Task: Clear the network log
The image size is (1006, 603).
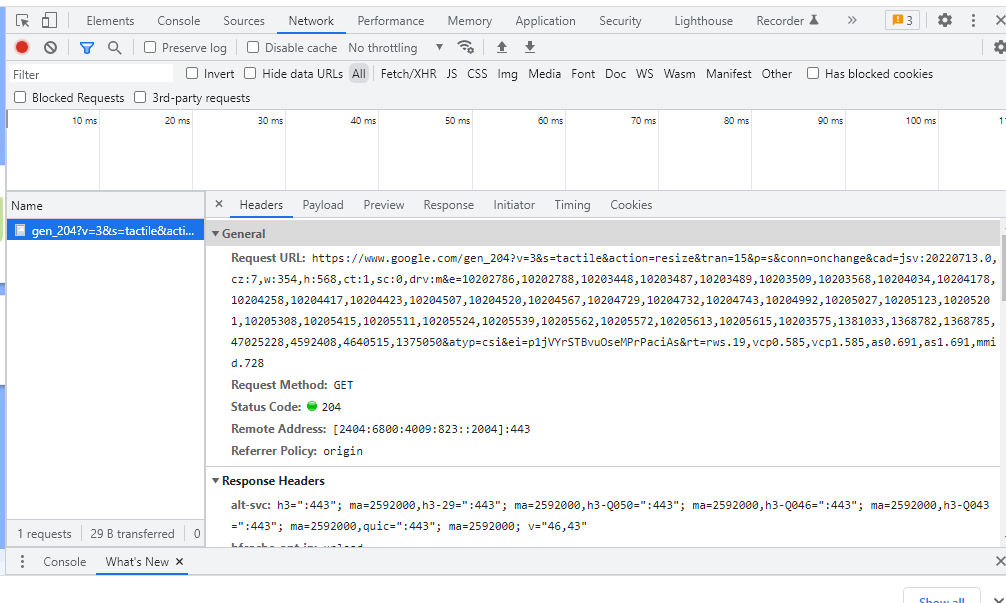Action: 50,46
